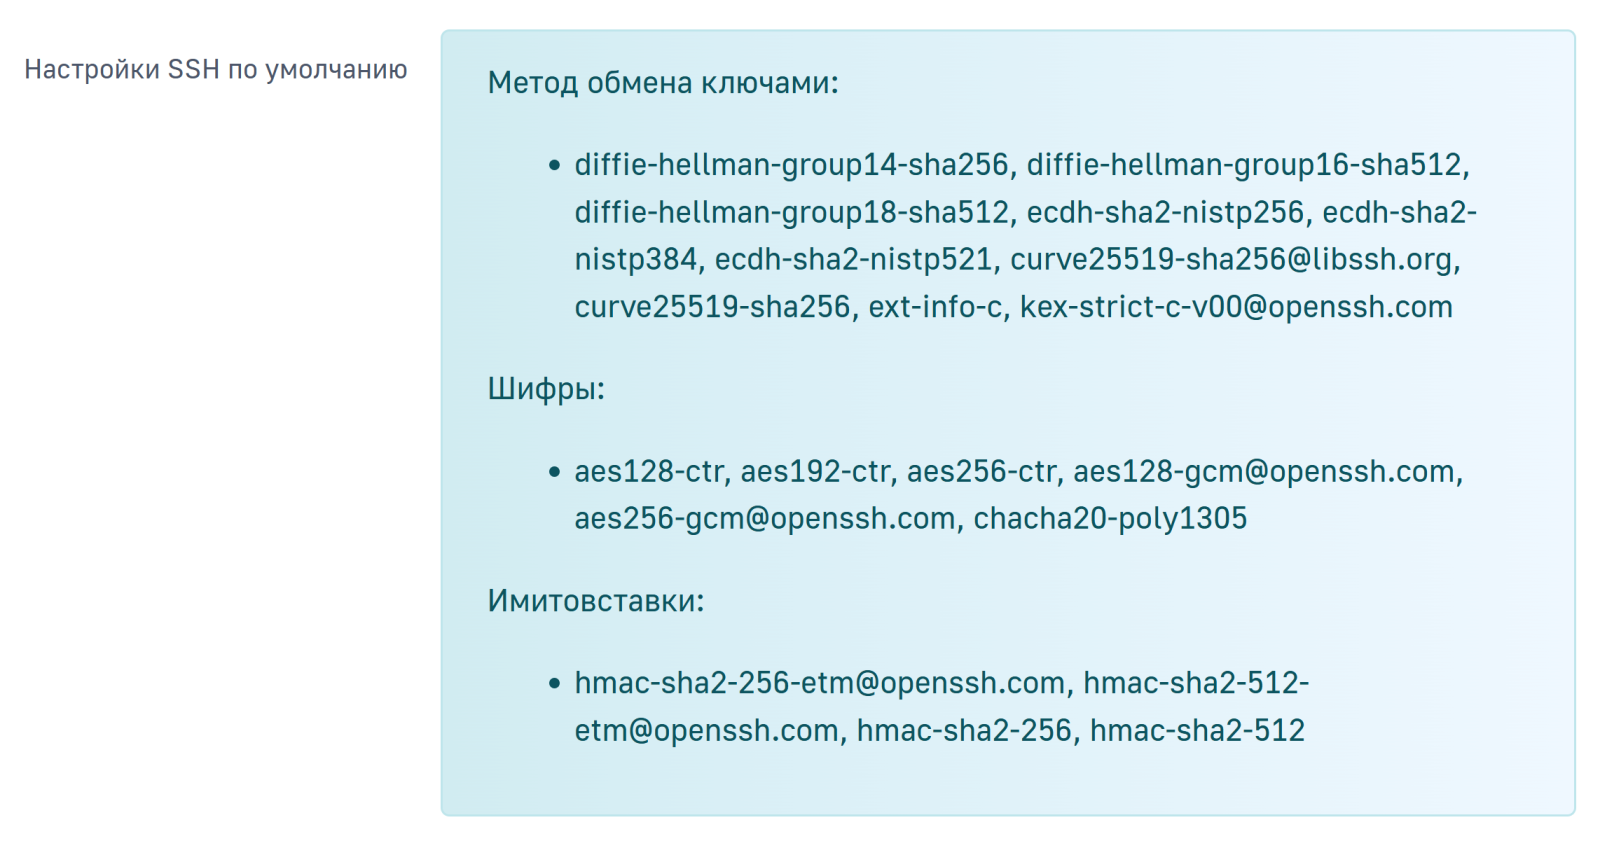
Task: Click the bullet point beside the cipher list
Action: pos(554,471)
